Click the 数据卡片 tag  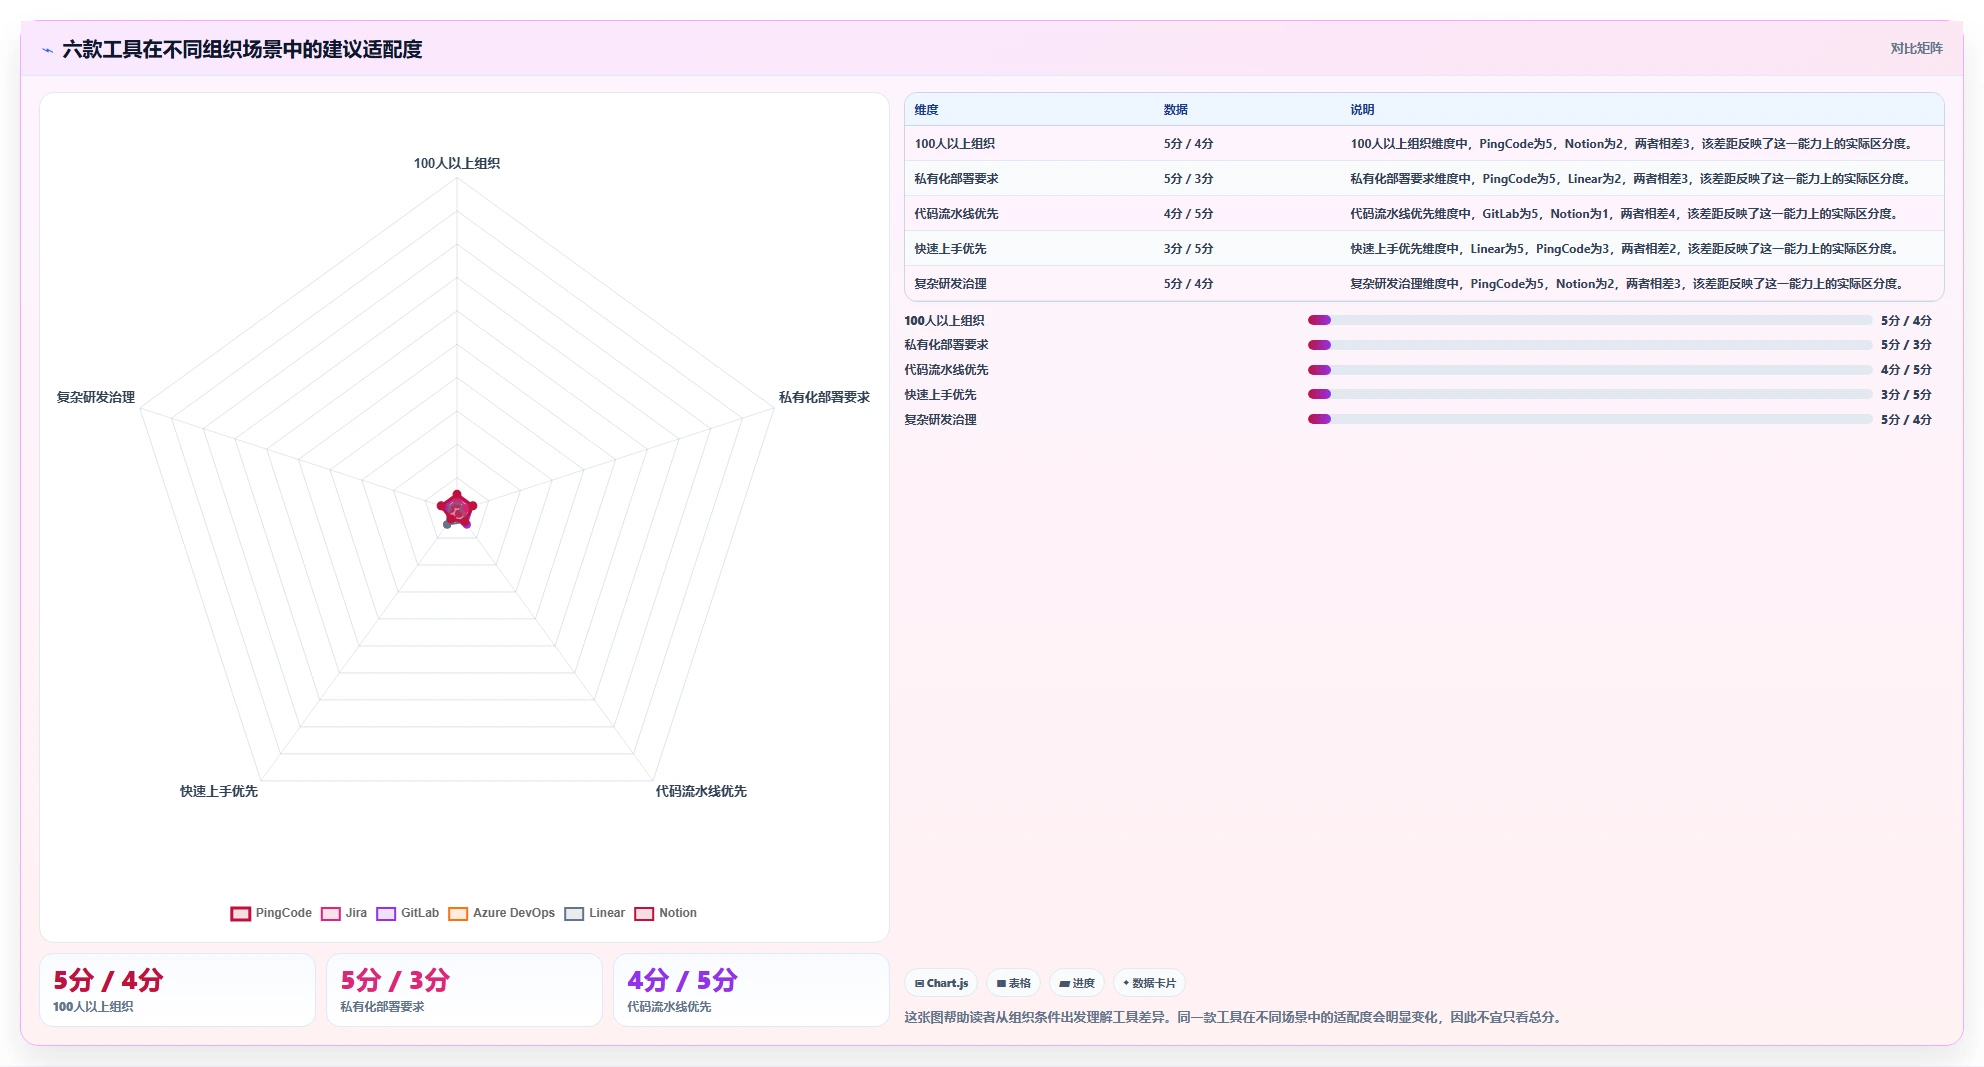coord(1149,983)
